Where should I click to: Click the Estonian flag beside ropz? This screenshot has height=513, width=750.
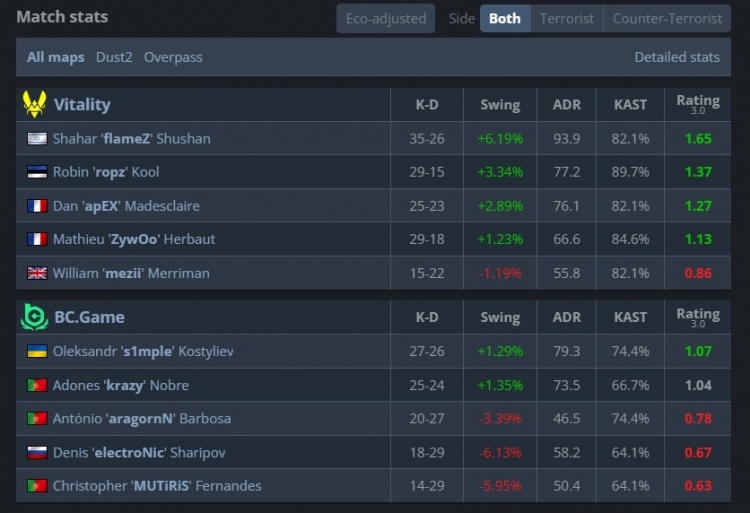pos(37,172)
